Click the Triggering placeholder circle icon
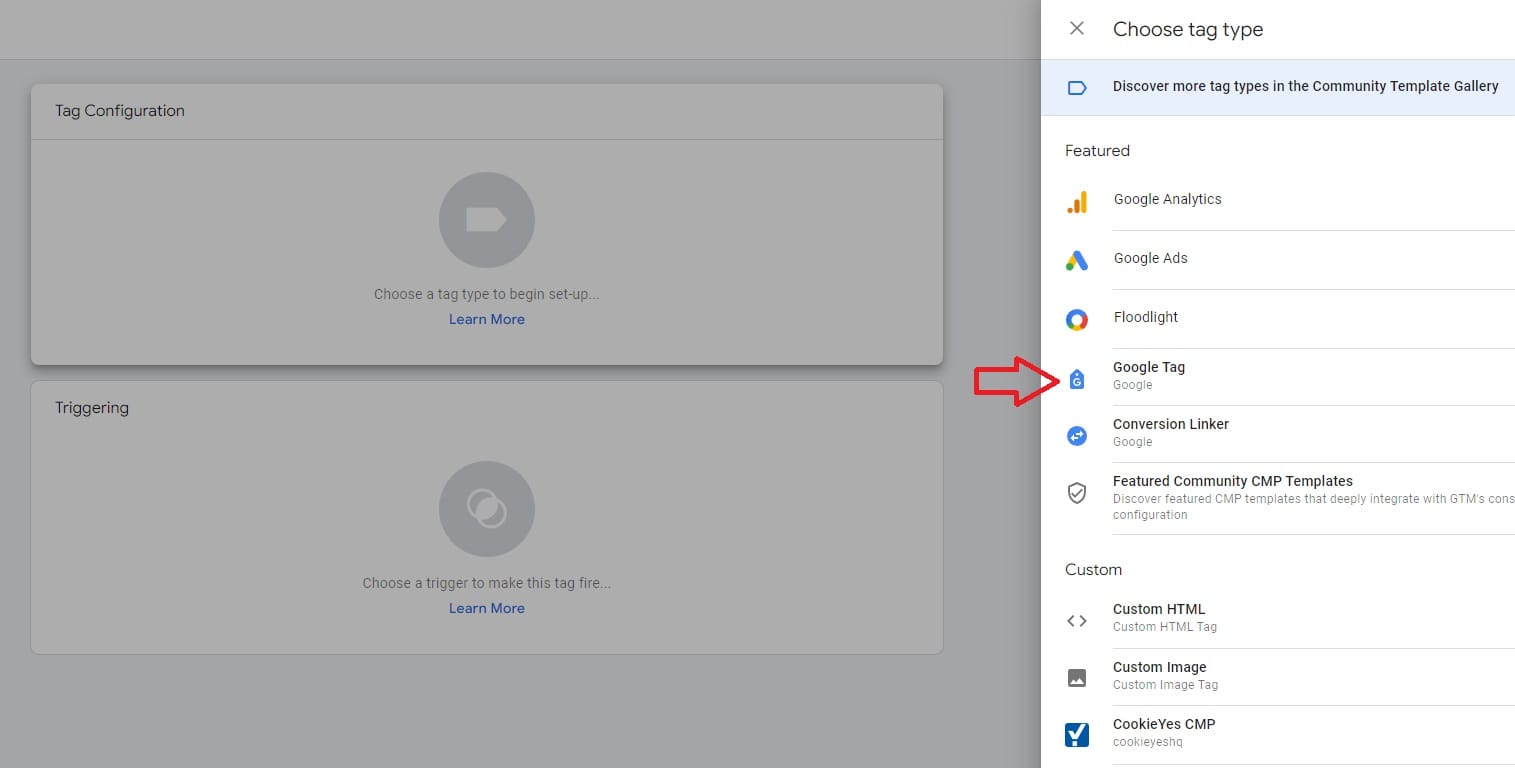This screenshot has height=768, width=1515. pyautogui.click(x=487, y=508)
